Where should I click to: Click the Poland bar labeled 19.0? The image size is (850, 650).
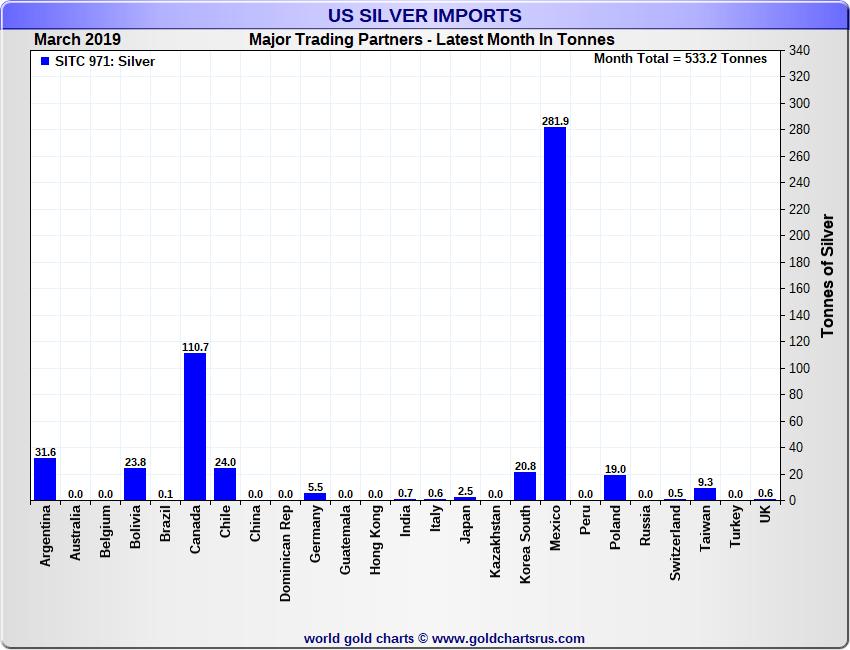(615, 488)
